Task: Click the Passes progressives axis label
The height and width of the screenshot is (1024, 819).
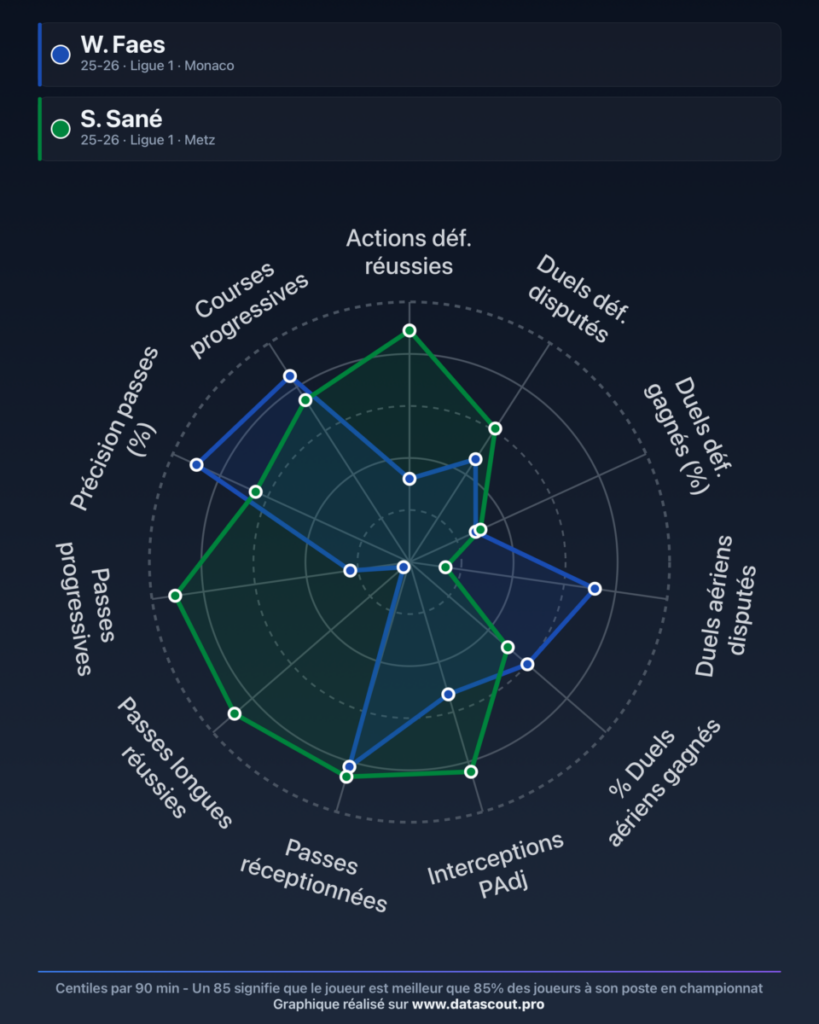Action: (88, 608)
